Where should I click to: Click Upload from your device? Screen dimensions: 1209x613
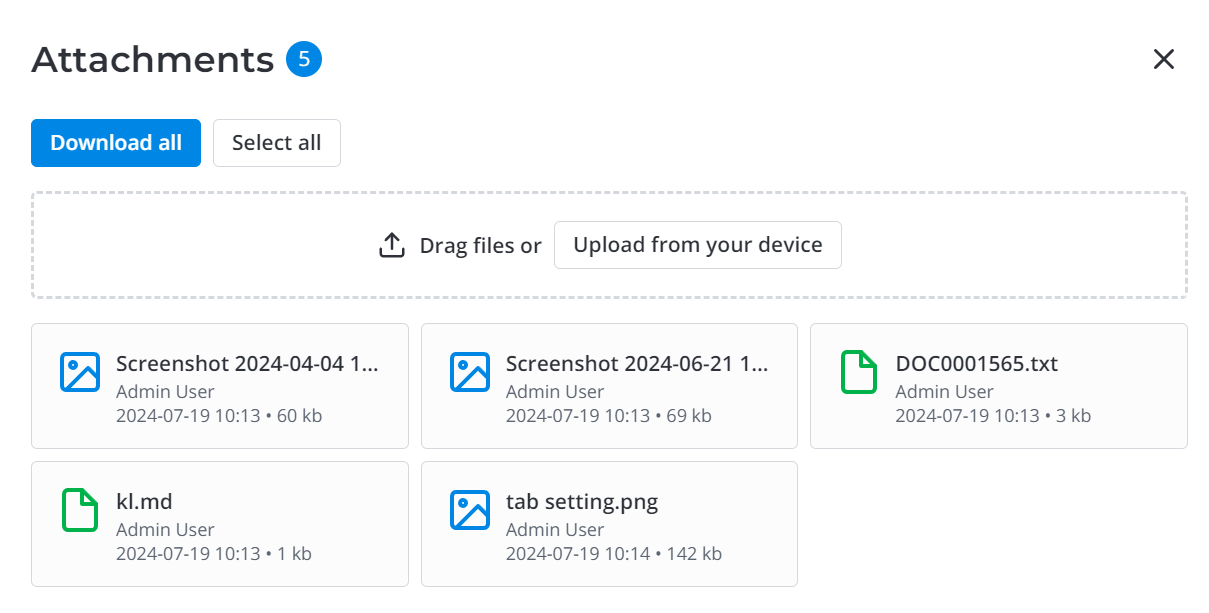tap(697, 245)
